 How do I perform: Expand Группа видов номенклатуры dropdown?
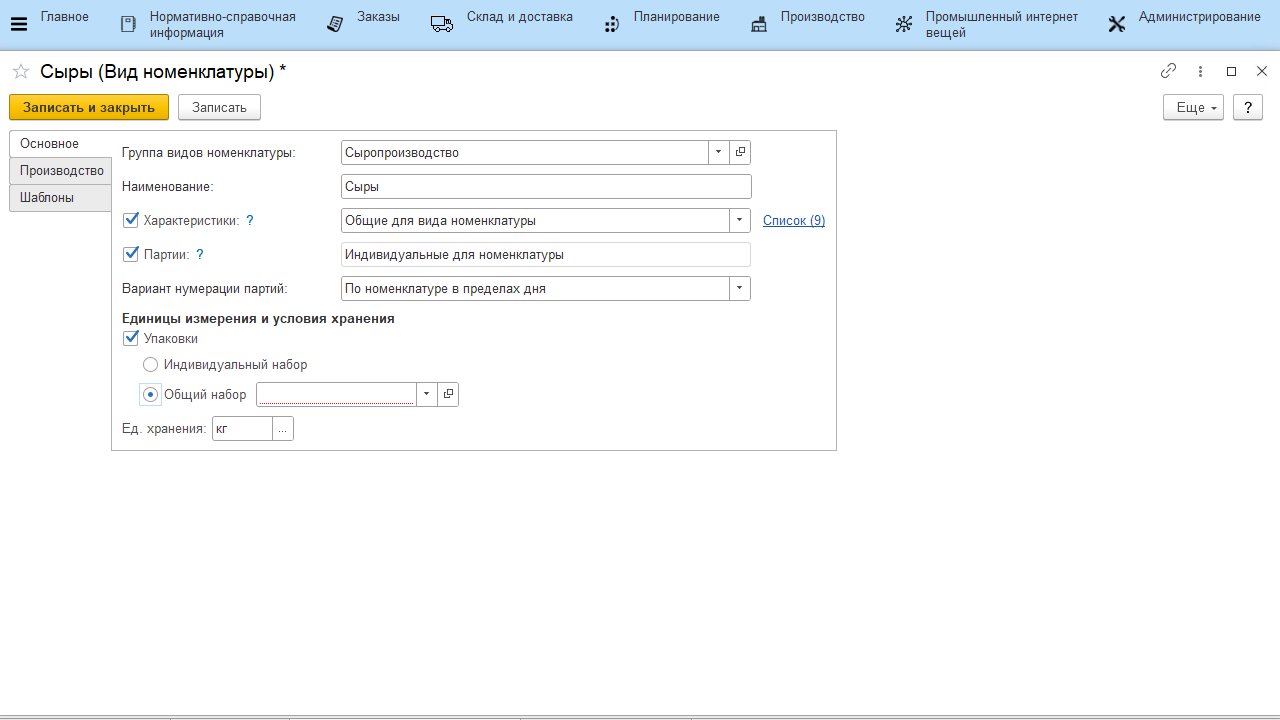[718, 153]
